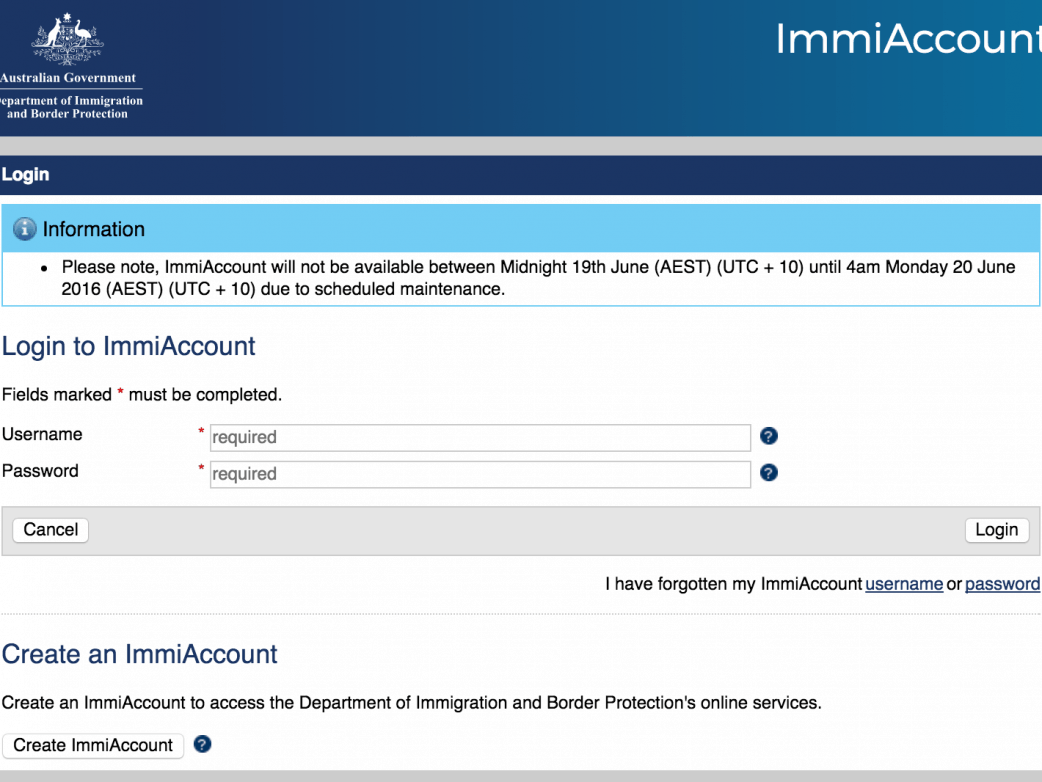Click the scheduled maintenance notice text
The height and width of the screenshot is (782, 1042).
(x=538, y=279)
